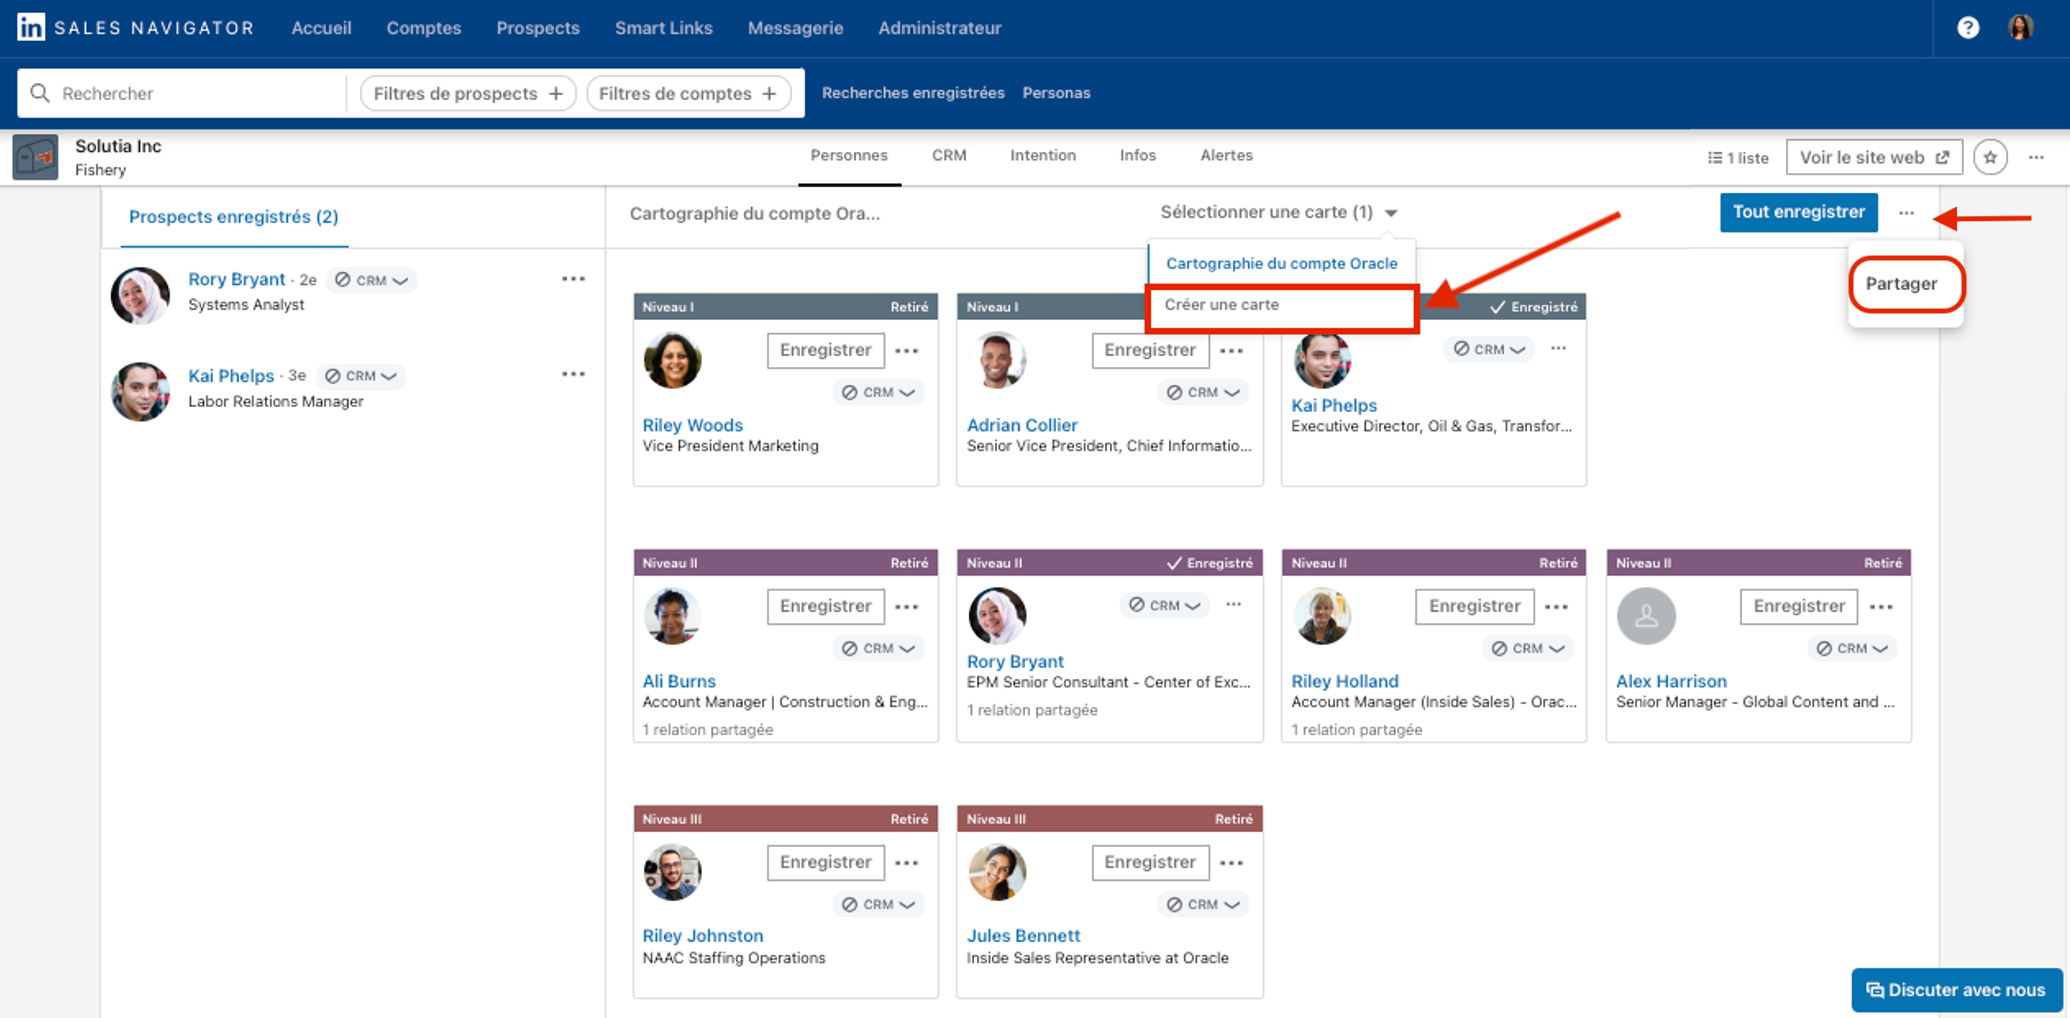Image resolution: width=2070 pixels, height=1018 pixels.
Task: Expand CRM dropdown on Ali Burns card
Action: pos(879,648)
